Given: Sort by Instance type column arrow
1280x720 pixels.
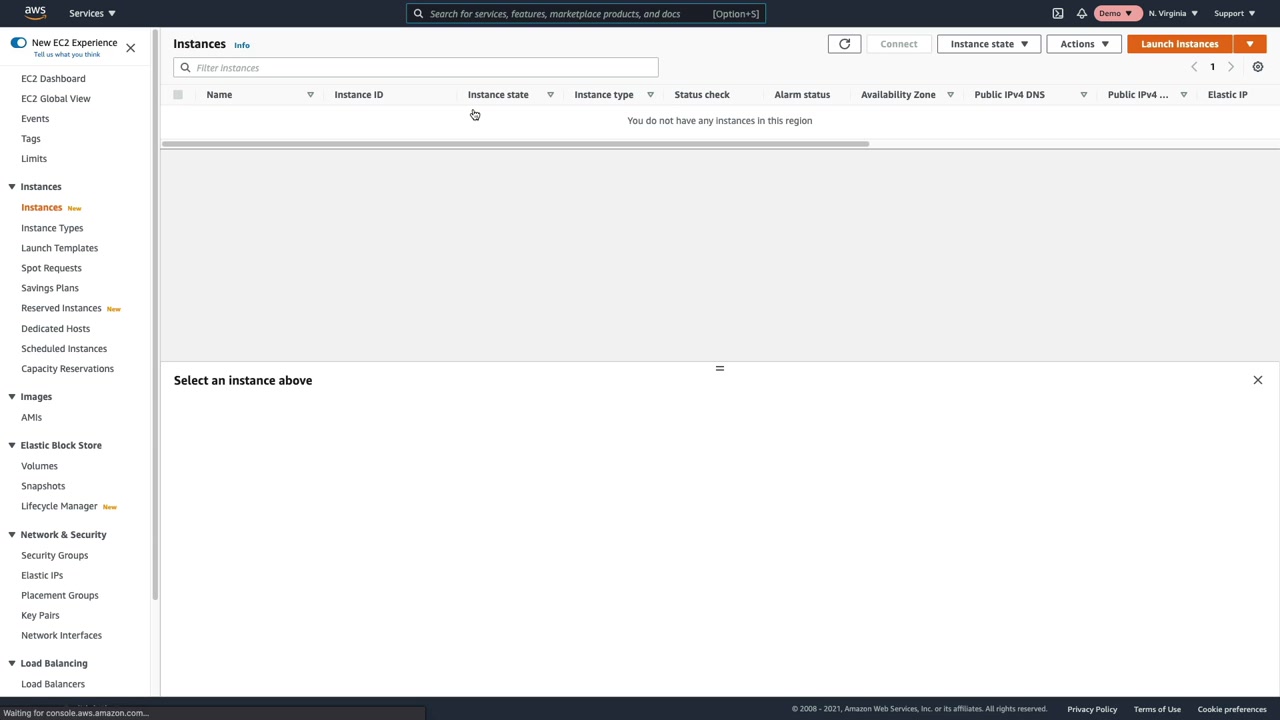Looking at the screenshot, I should (650, 95).
